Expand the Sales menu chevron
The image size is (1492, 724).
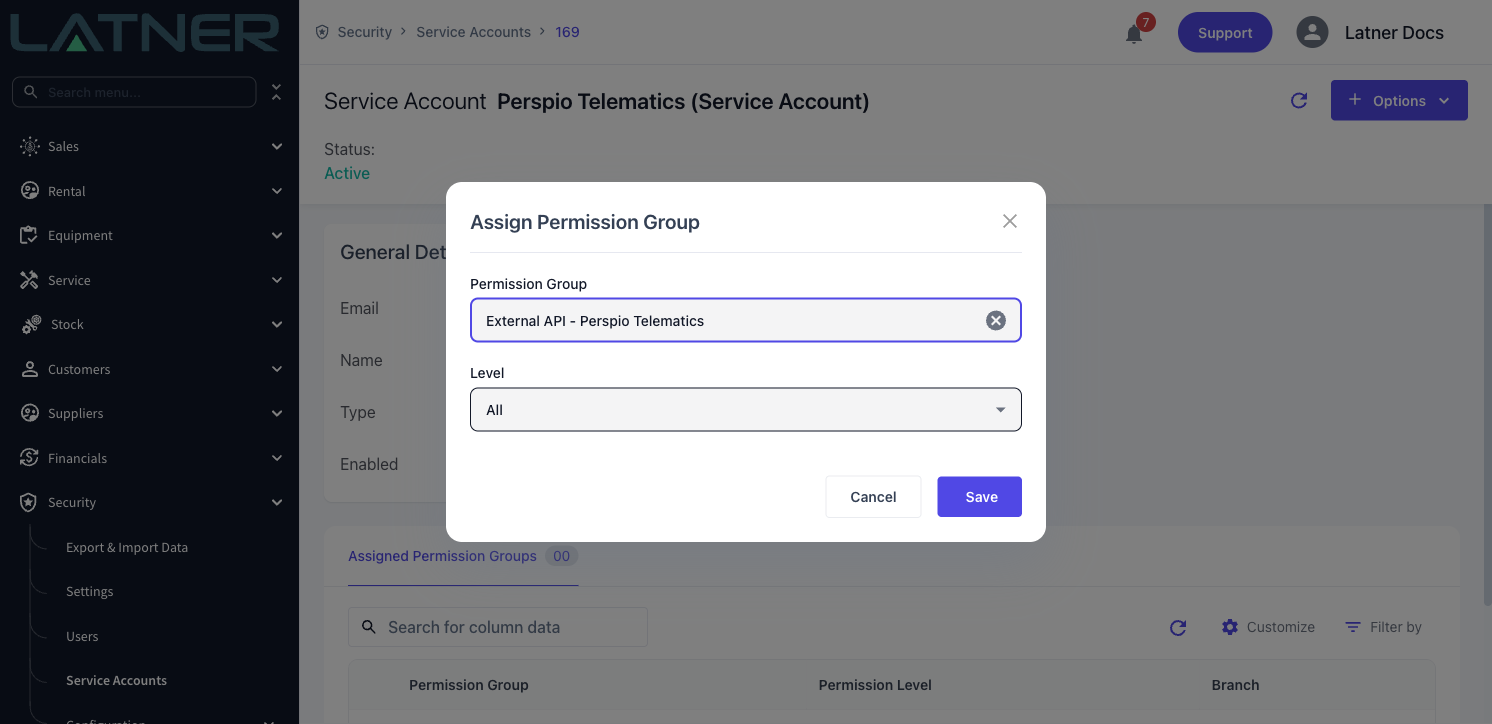[x=277, y=146]
